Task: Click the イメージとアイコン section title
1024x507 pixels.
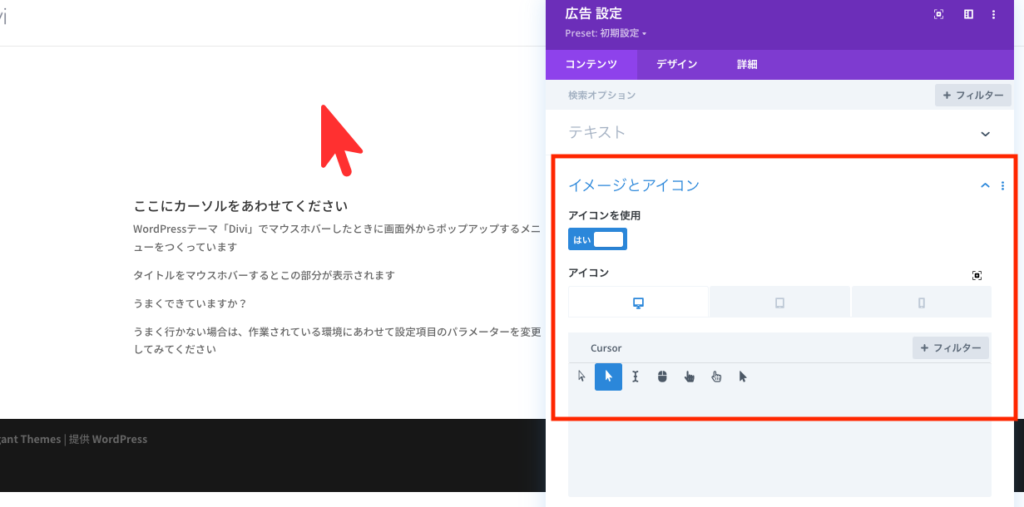Action: pos(633,186)
